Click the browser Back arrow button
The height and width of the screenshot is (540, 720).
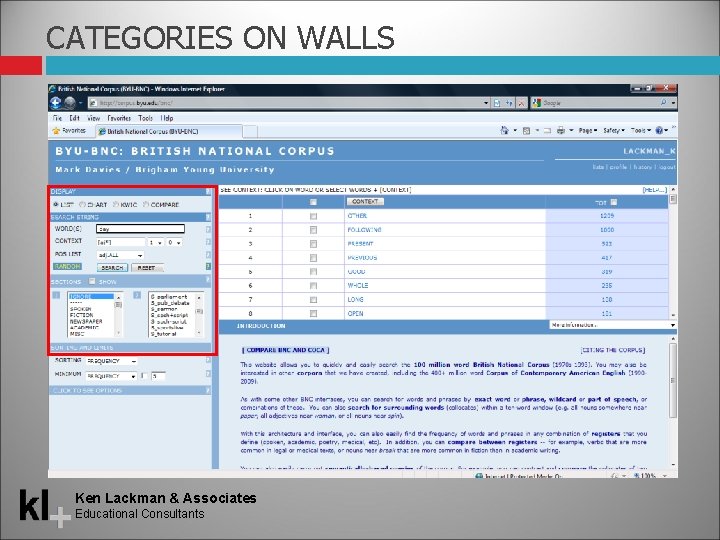[56, 103]
